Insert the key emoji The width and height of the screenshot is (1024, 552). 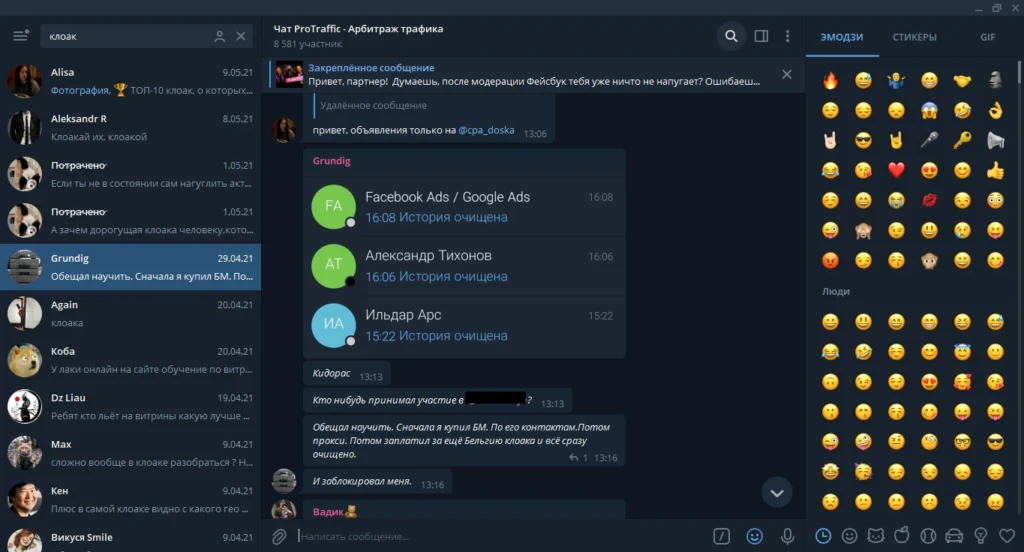point(962,140)
